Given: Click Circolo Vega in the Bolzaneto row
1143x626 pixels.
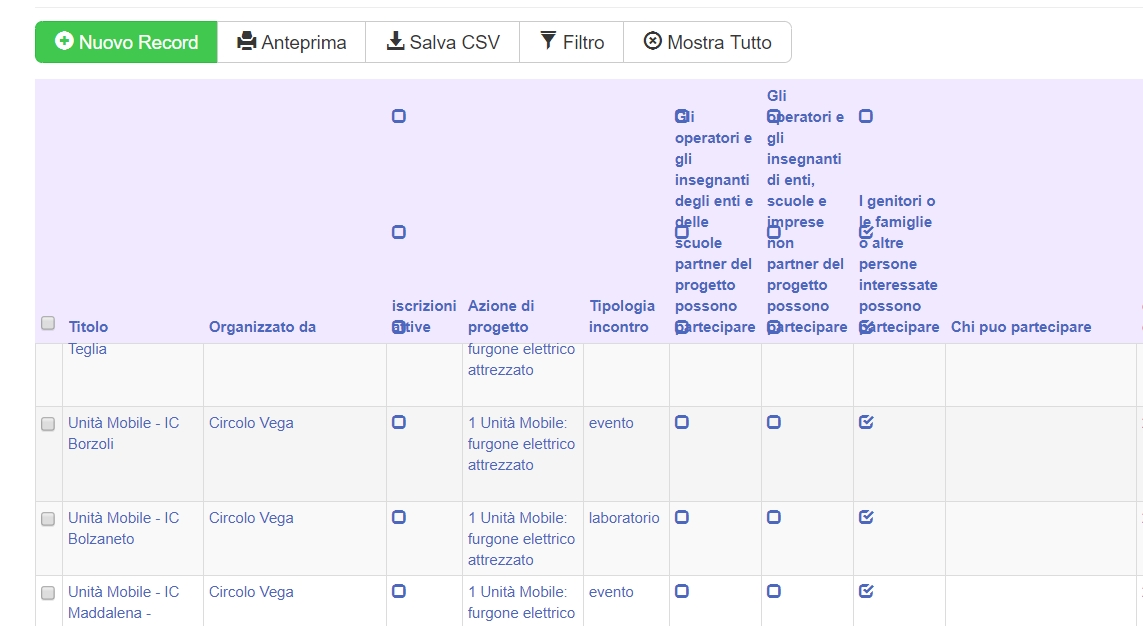Looking at the screenshot, I should click(x=251, y=518).
